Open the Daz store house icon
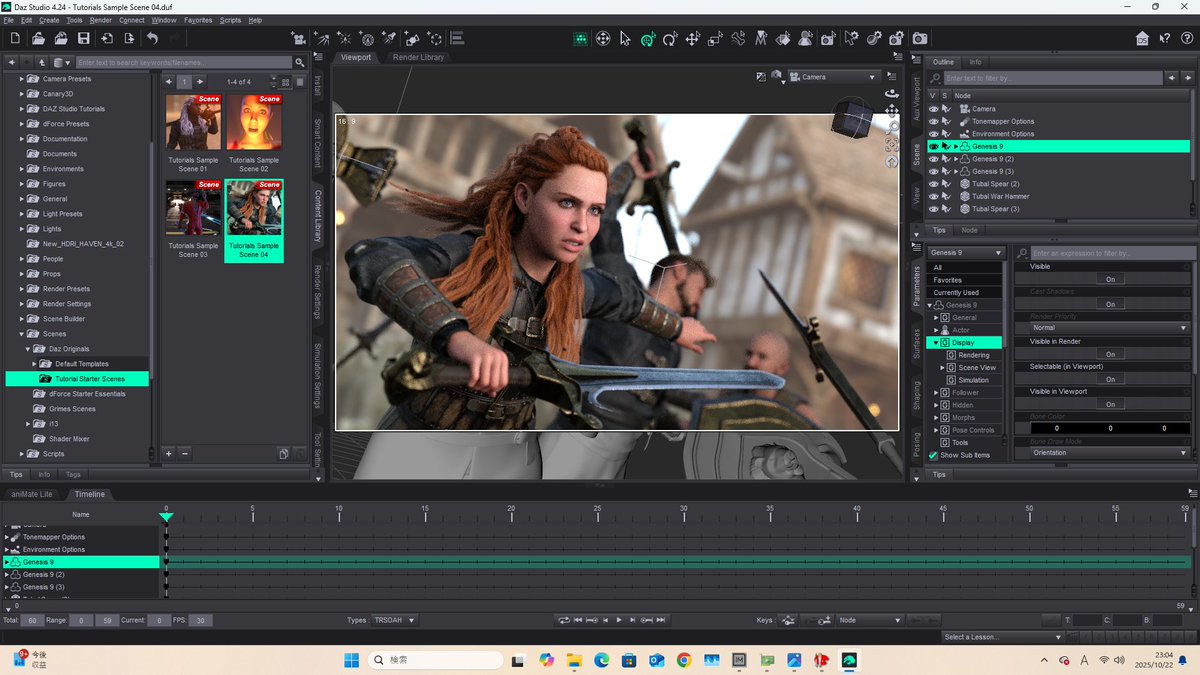This screenshot has height=675, width=1200. coord(1142,39)
